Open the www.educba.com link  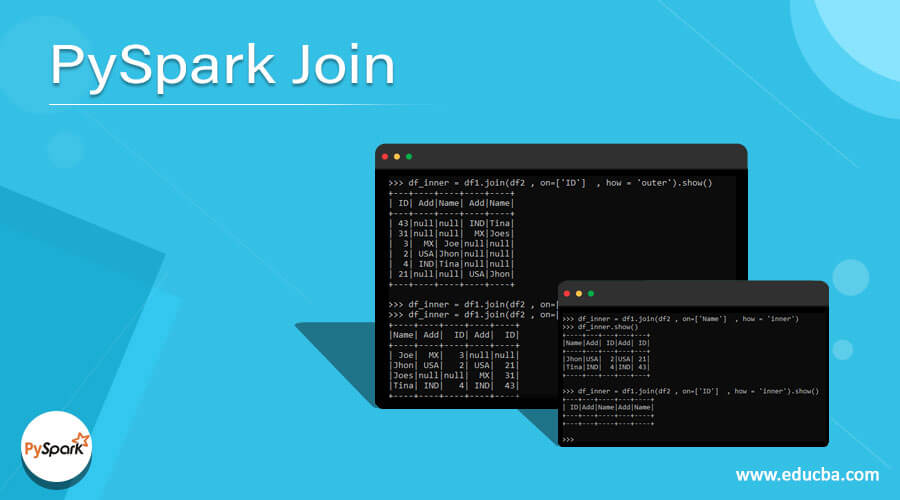(x=807, y=475)
